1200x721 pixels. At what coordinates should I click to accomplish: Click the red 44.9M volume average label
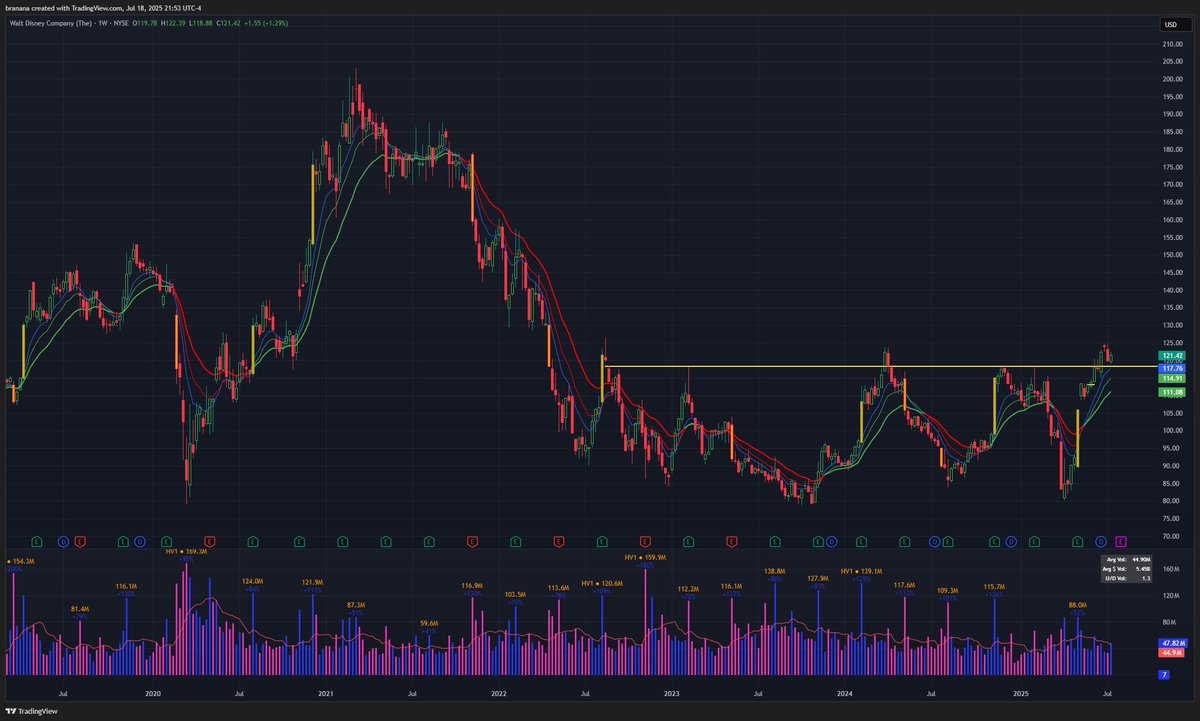pyautogui.click(x=1171, y=652)
